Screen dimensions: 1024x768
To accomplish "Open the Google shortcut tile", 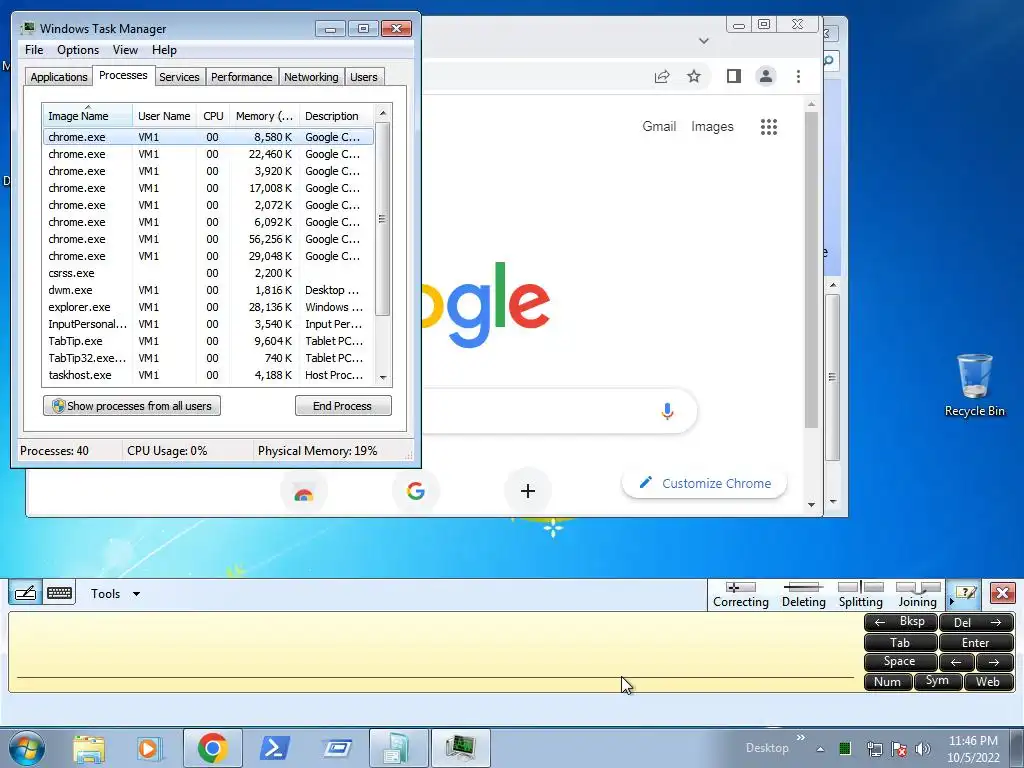I will point(415,491).
